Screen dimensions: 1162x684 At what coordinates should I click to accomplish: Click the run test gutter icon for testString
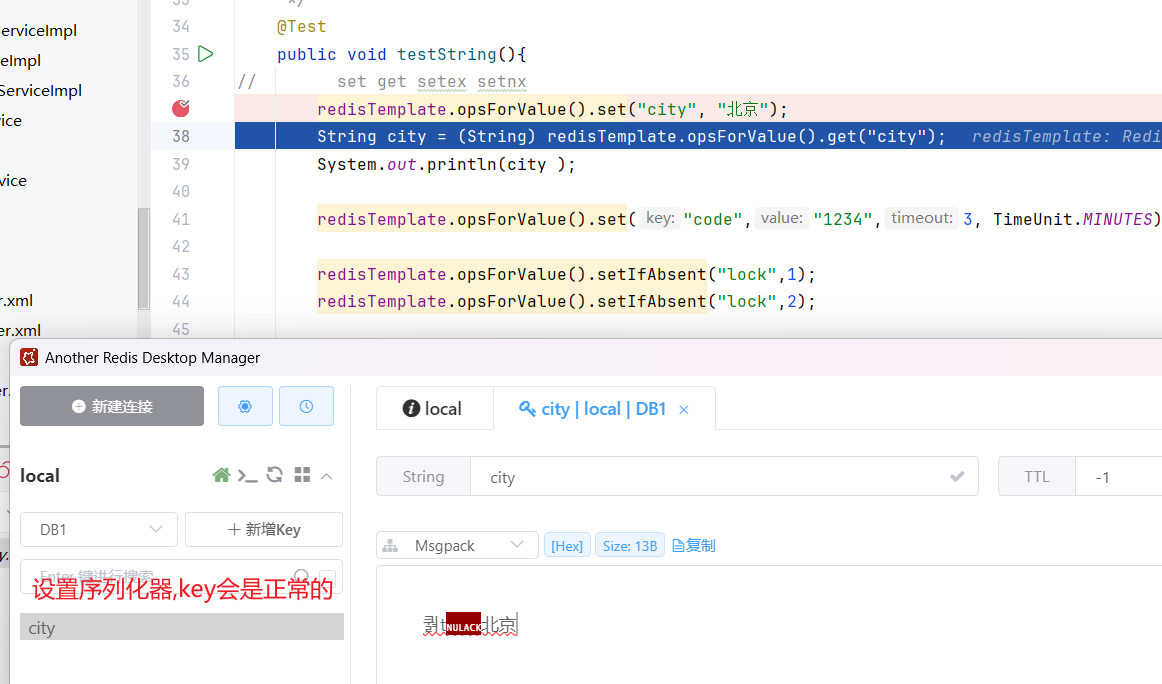(x=205, y=54)
